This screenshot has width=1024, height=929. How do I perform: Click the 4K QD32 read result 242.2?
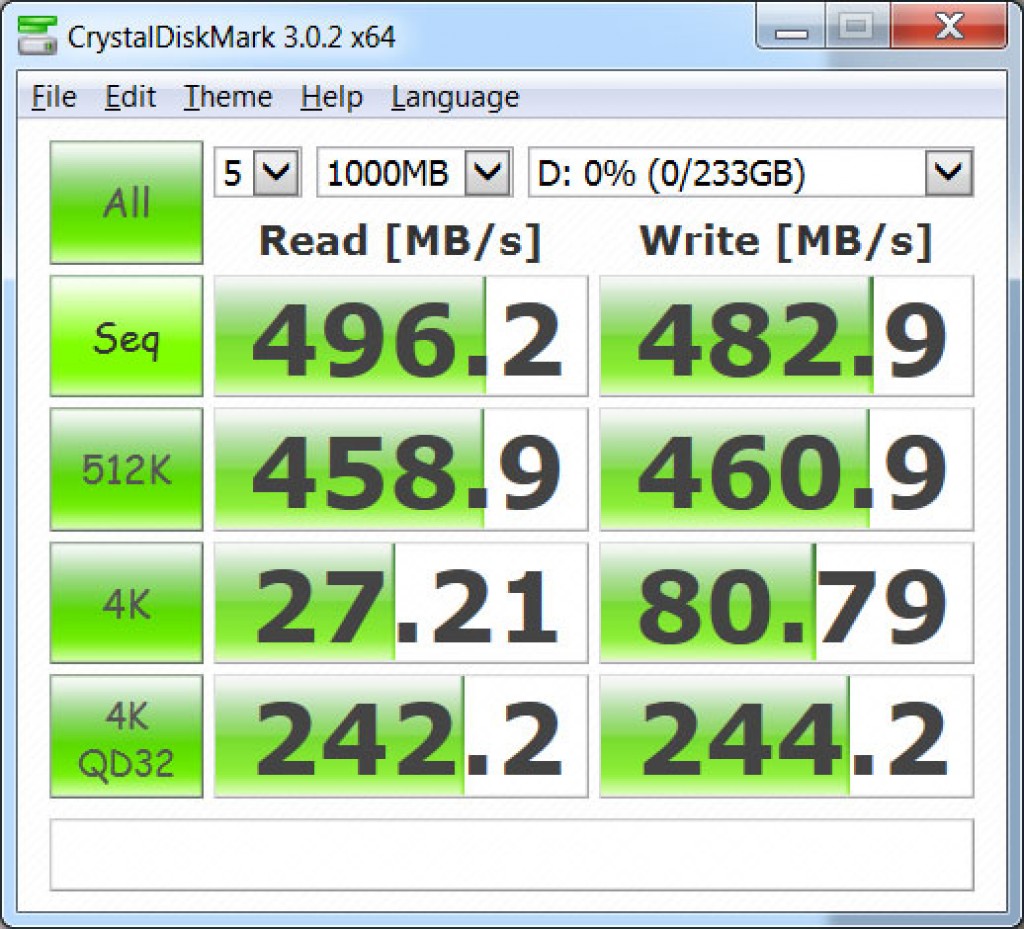tap(401, 736)
